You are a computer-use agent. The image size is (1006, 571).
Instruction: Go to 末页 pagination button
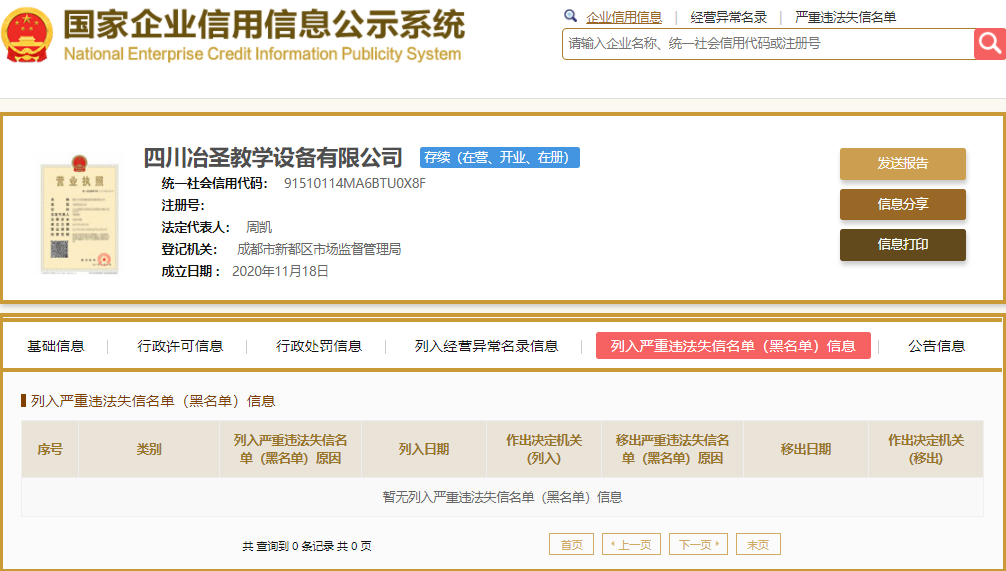pos(758,544)
